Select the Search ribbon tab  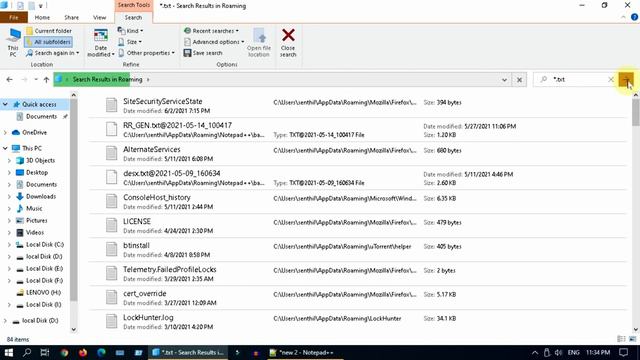(133, 18)
